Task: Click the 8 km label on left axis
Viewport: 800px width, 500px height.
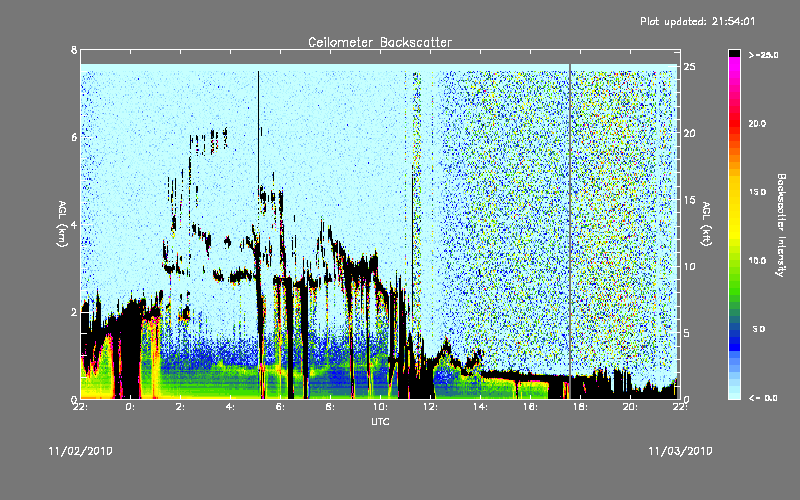Action: [x=74, y=50]
